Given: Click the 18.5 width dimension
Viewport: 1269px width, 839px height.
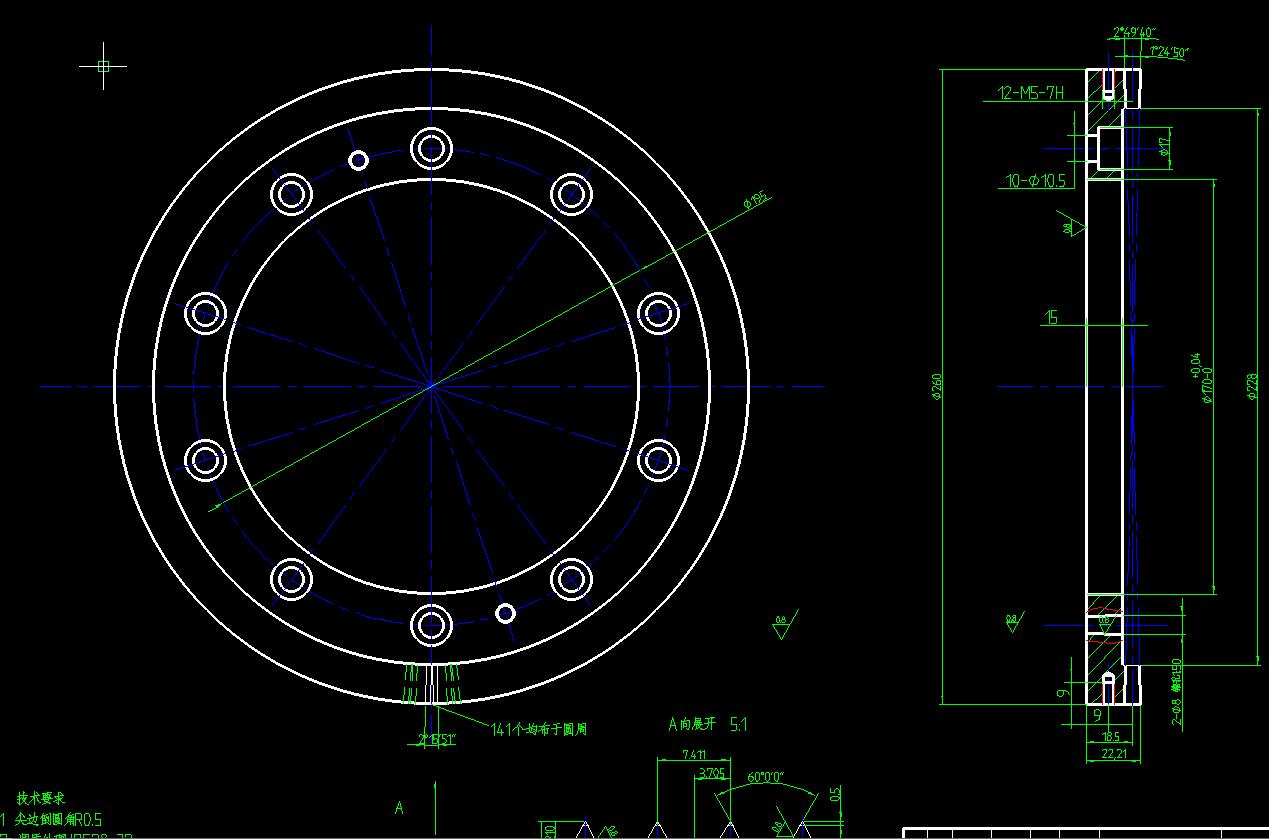Looking at the screenshot, I should [1111, 736].
